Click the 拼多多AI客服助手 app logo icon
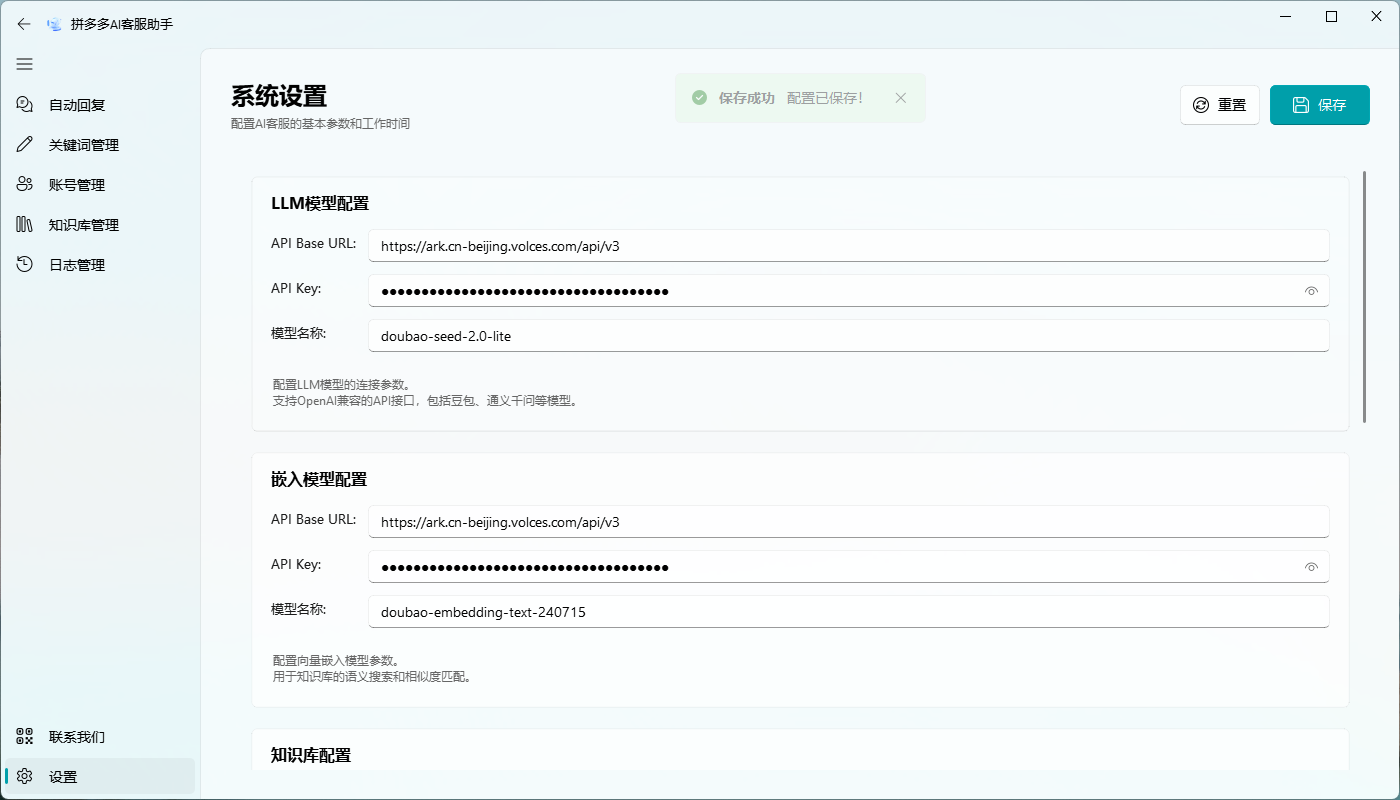Viewport: 1400px width, 800px height. tap(54, 24)
